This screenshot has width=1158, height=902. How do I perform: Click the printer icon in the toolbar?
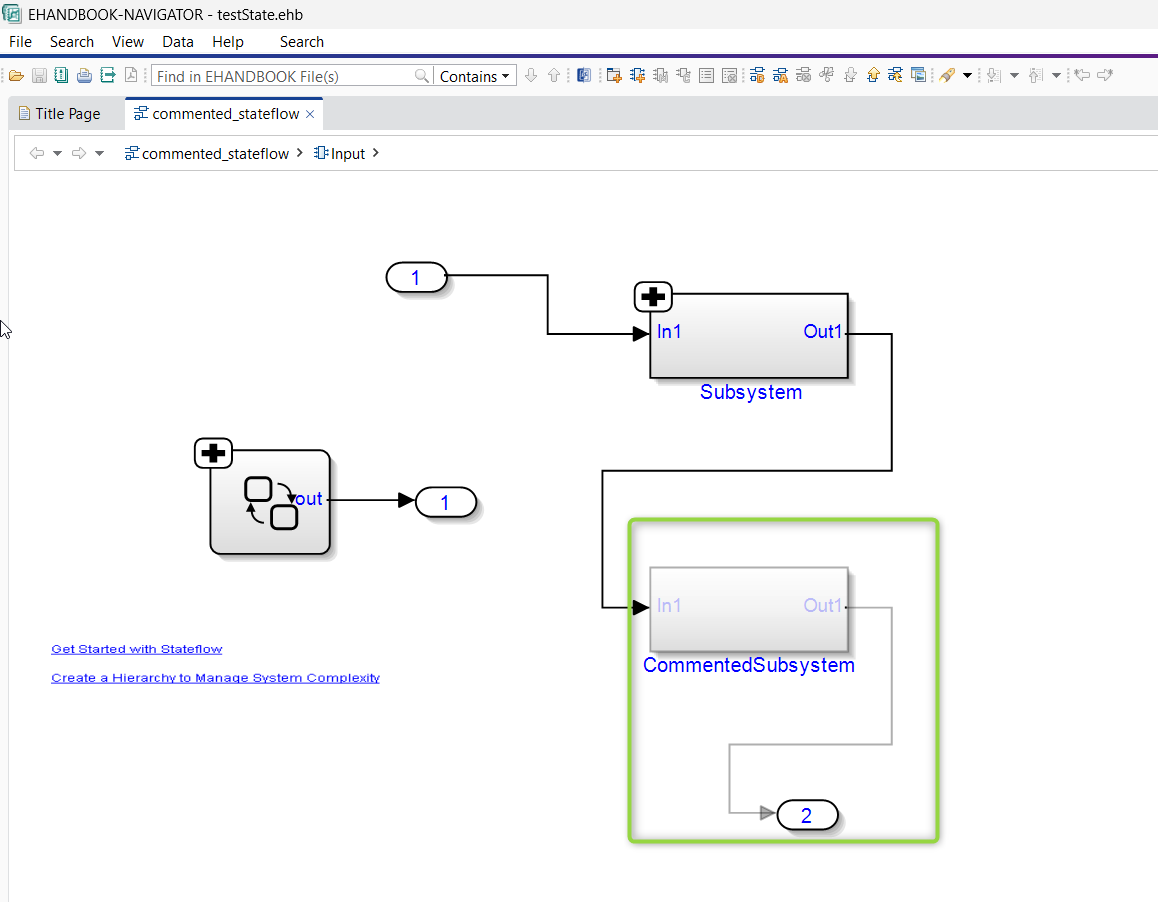coord(84,75)
